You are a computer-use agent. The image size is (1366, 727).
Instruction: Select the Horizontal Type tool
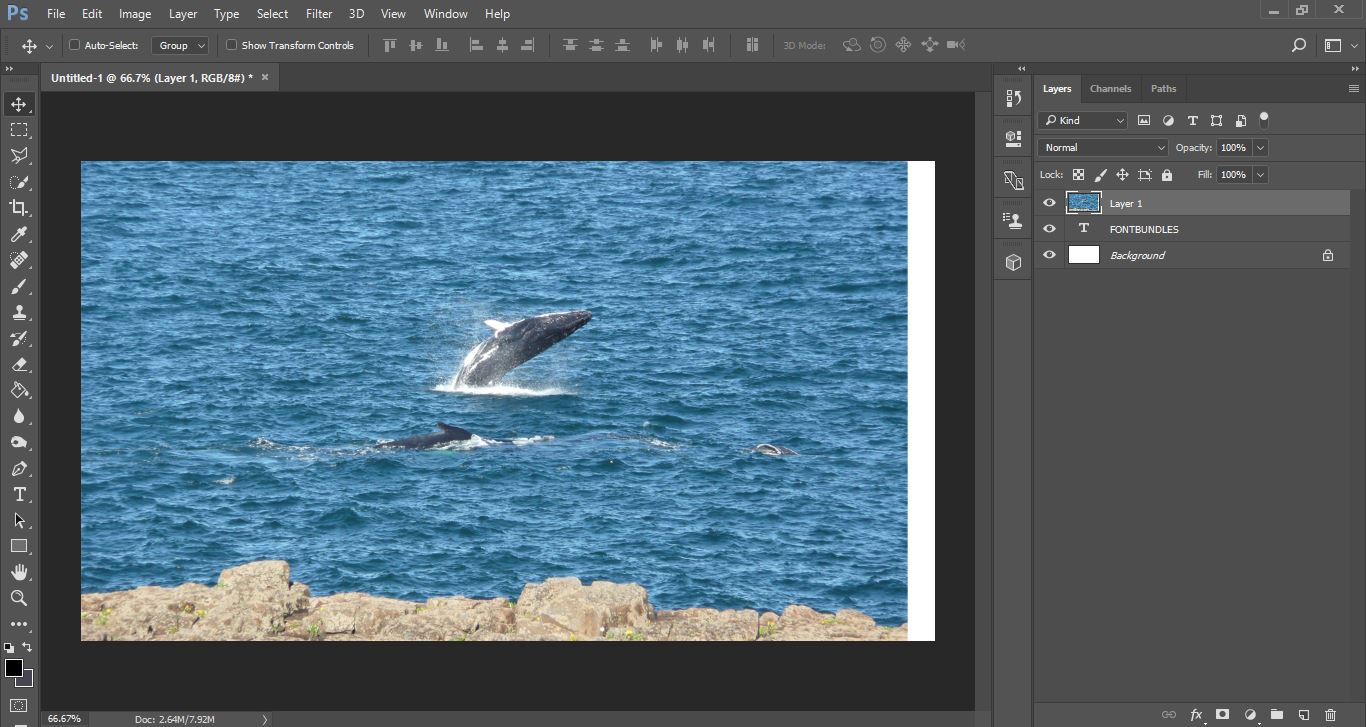click(x=19, y=494)
